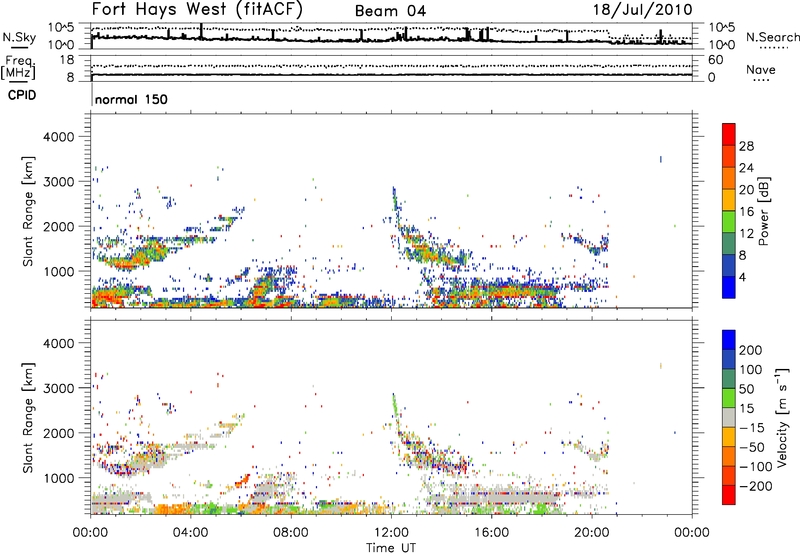Click the '100' label on Velocity colorbar
Image resolution: width=800 pixels, height=554 pixels.
click(x=751, y=369)
